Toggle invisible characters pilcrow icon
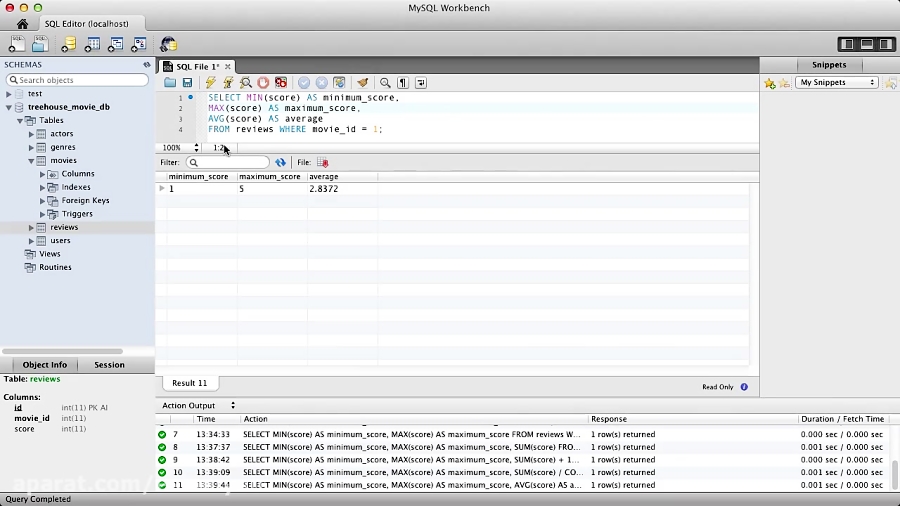 [403, 83]
